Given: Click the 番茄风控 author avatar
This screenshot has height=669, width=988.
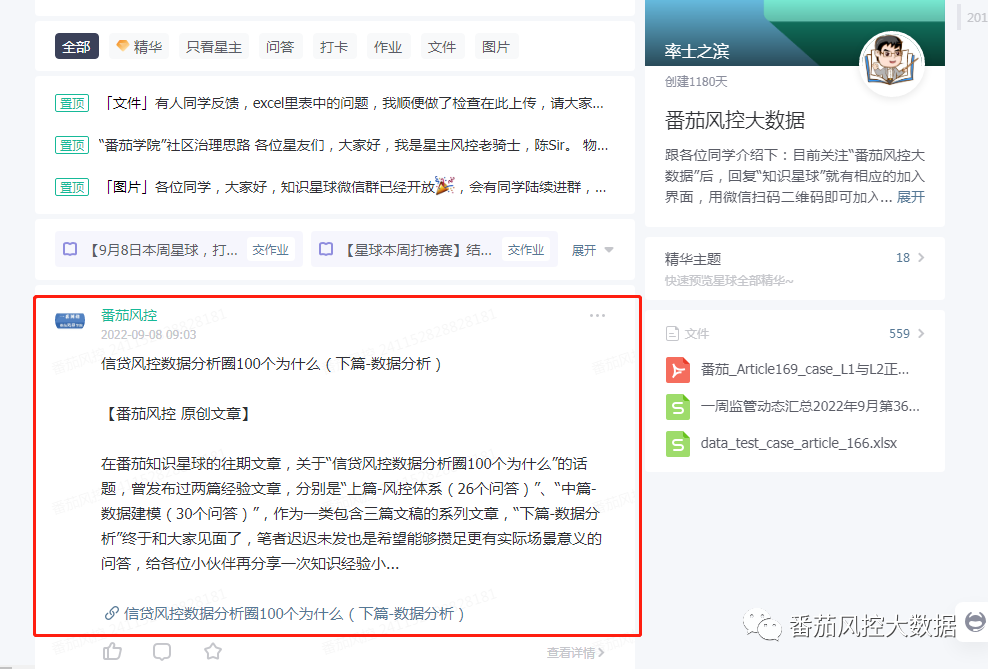Looking at the screenshot, I should (70, 321).
